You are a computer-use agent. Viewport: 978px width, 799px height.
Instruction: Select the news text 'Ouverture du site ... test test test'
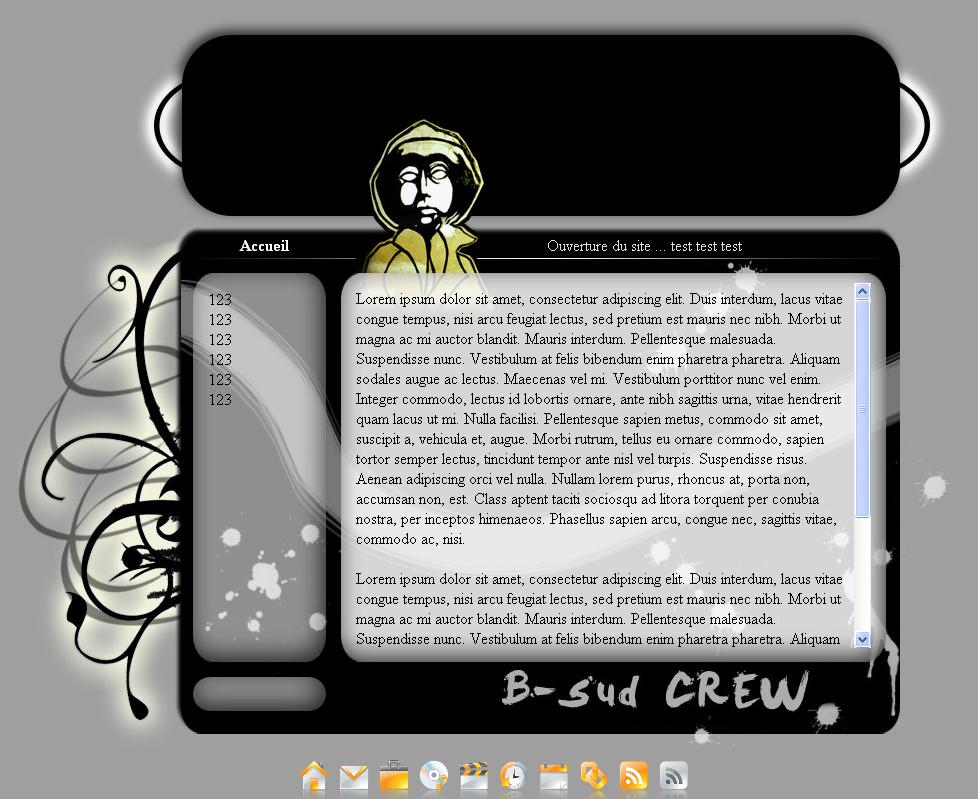644,246
